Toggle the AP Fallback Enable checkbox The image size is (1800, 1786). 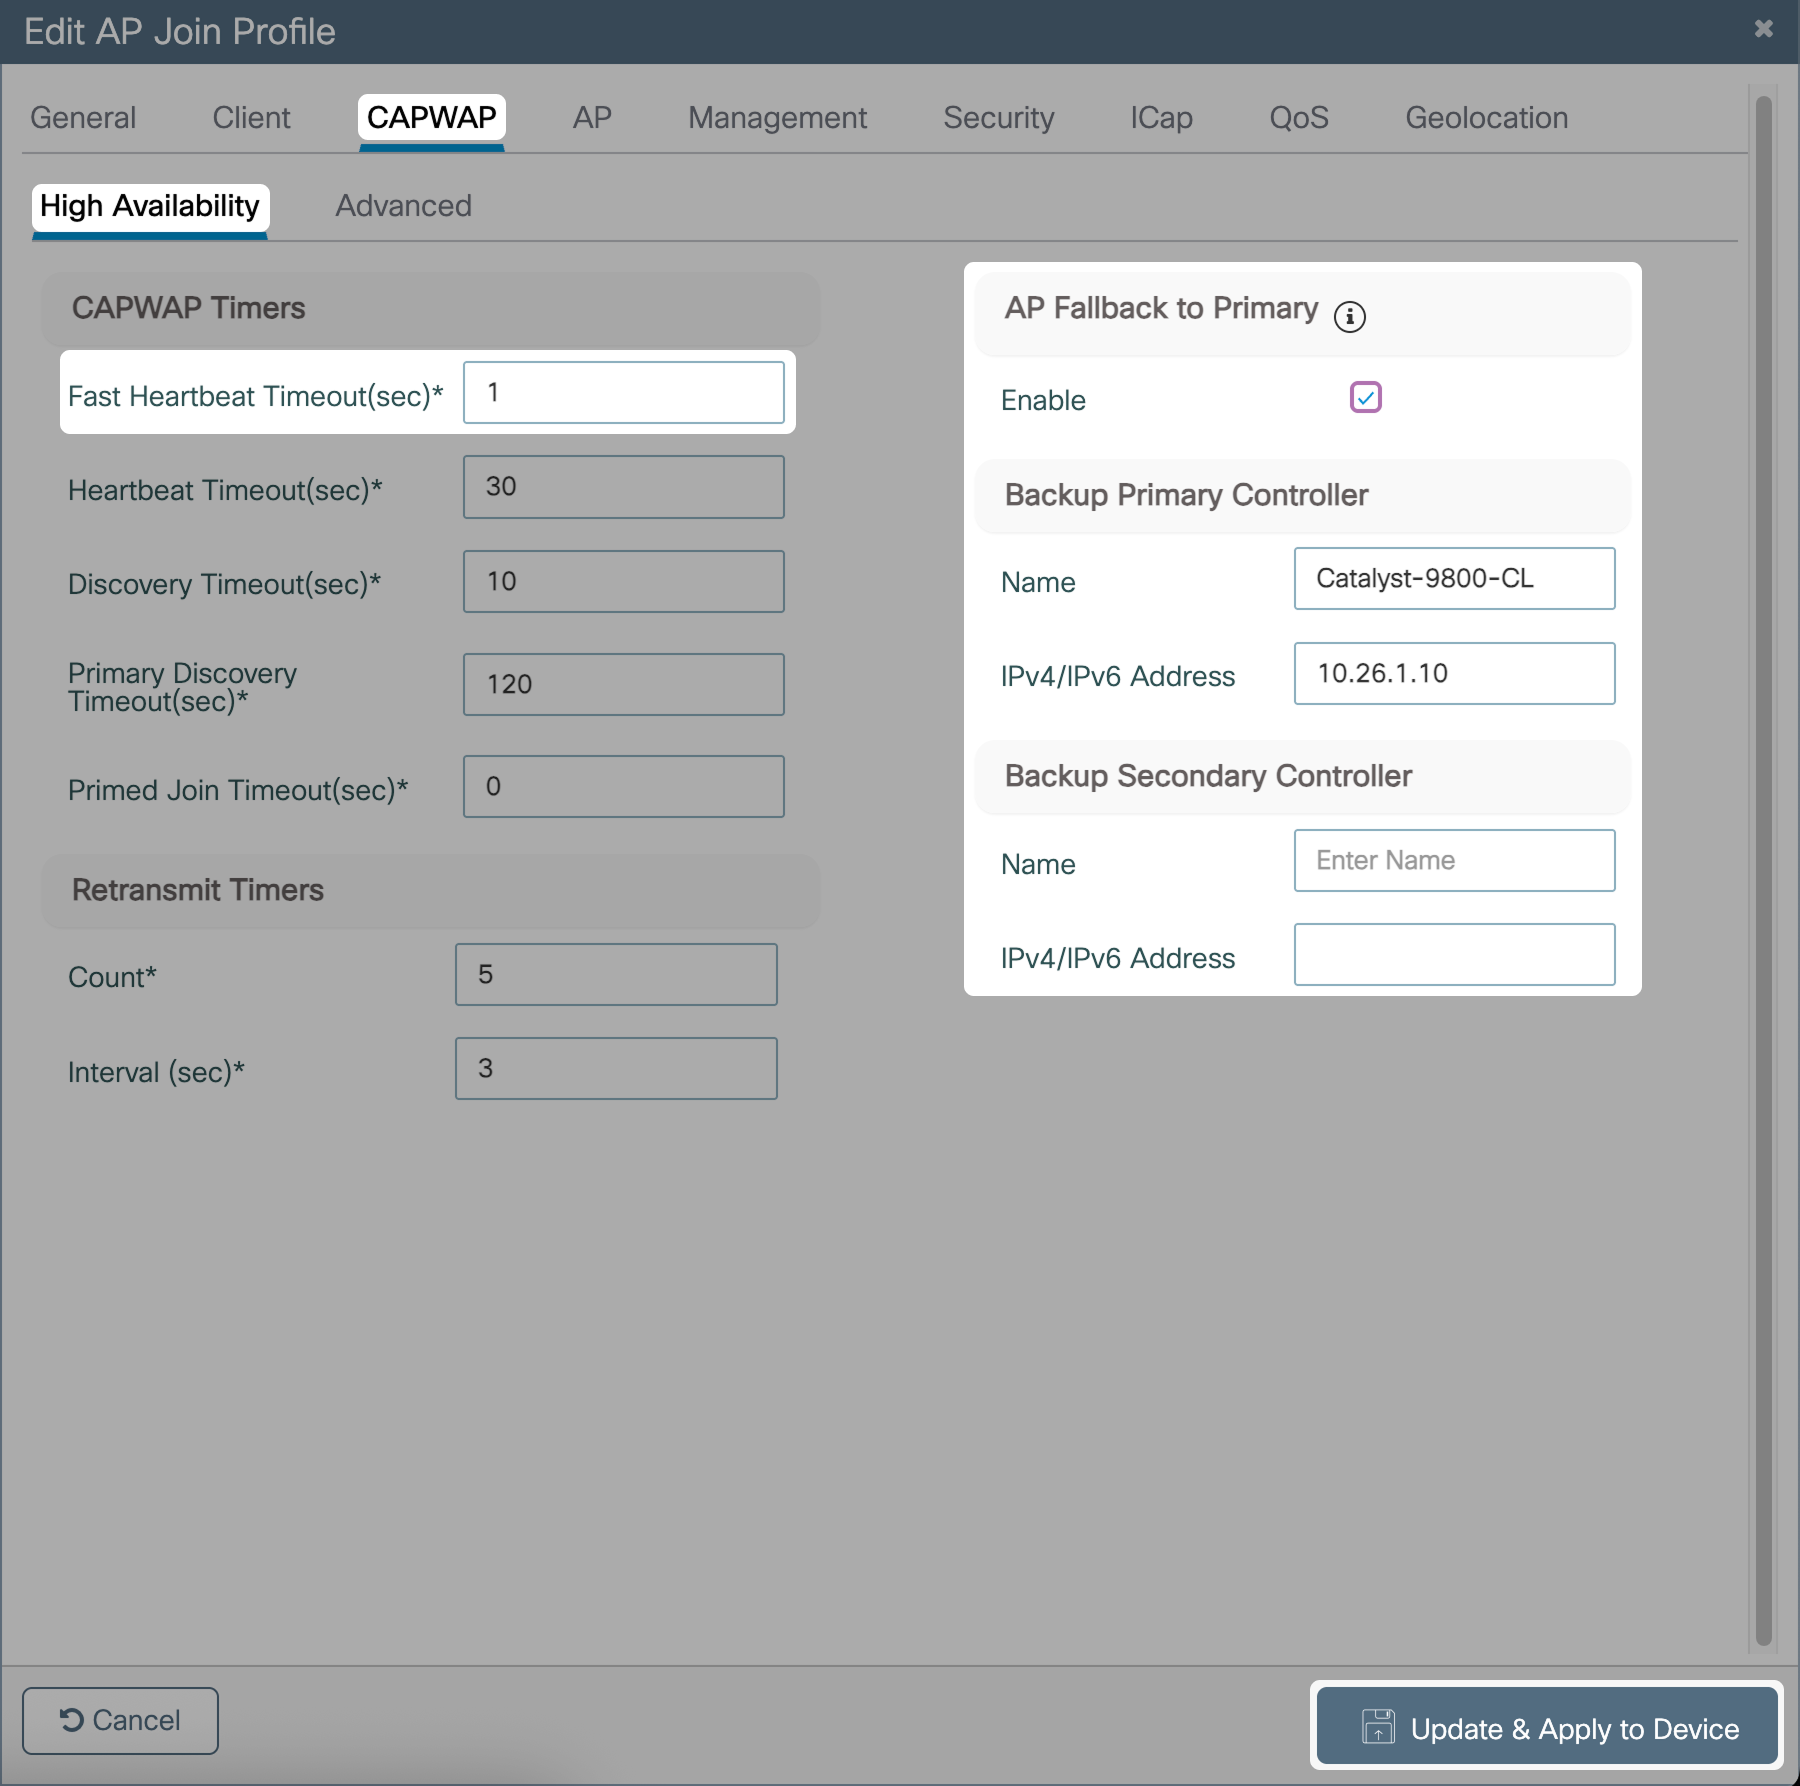1365,398
